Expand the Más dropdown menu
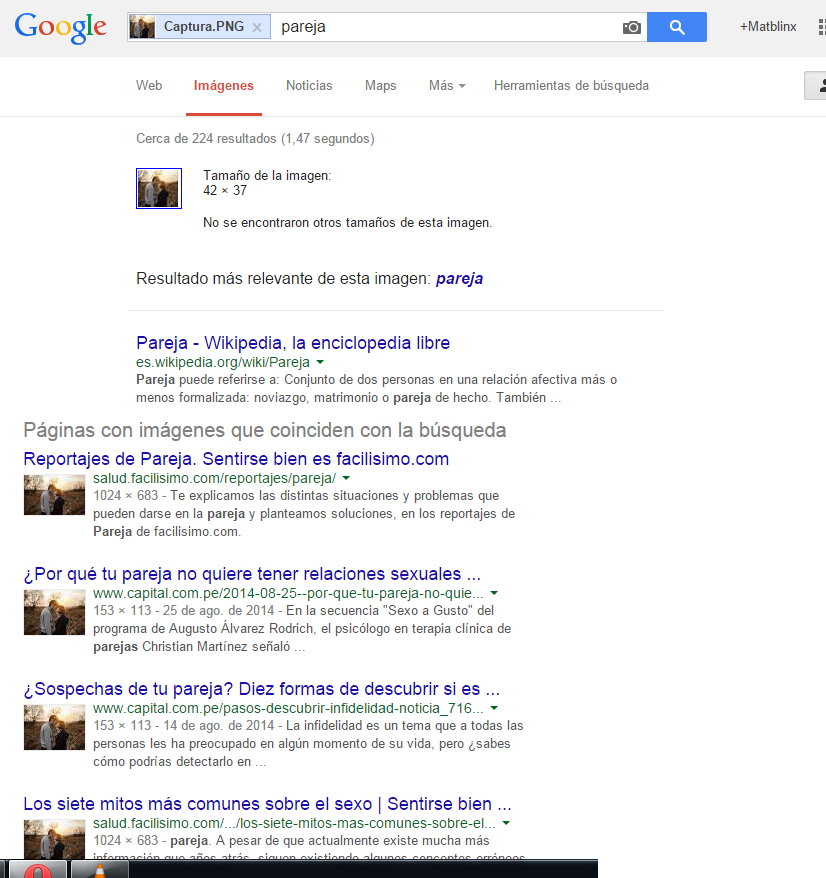826x878 pixels. 447,86
